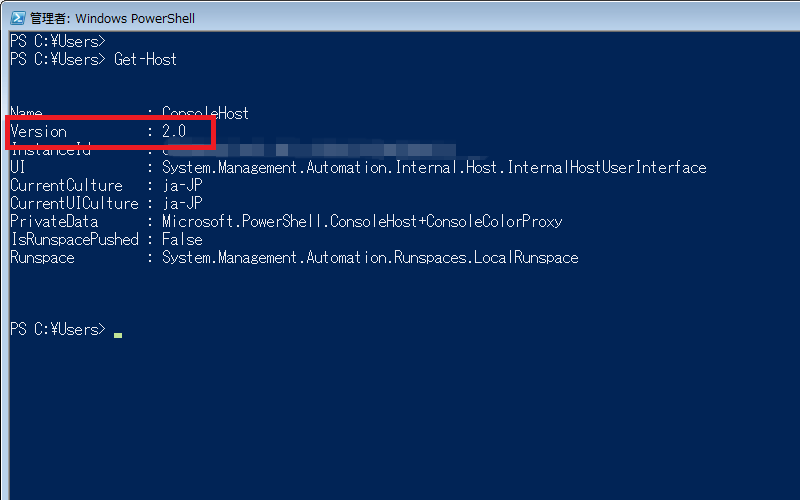The image size is (800, 500).
Task: Click the False value of IsRunspacePushed
Action: [x=182, y=240]
